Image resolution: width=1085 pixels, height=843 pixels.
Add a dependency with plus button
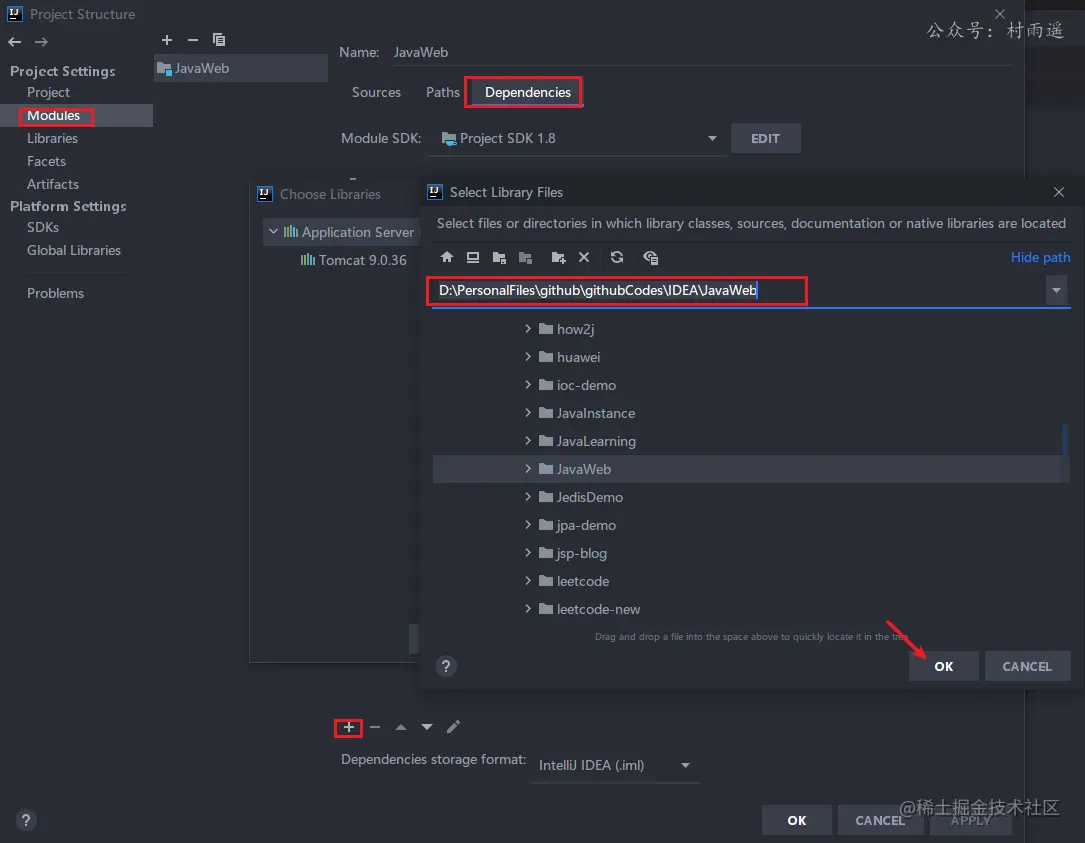349,727
